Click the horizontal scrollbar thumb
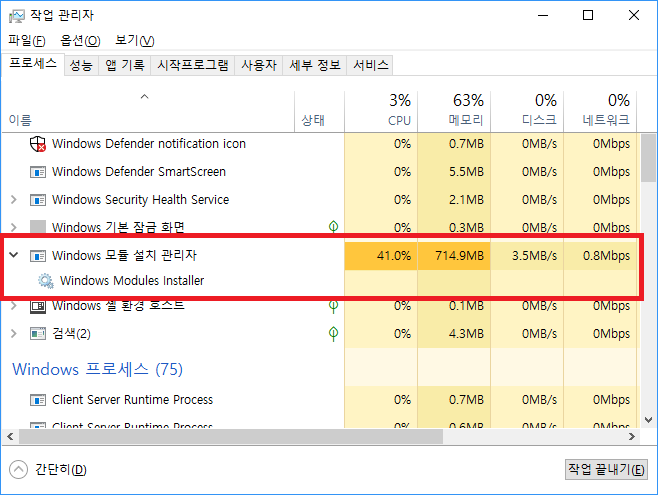 [231, 437]
